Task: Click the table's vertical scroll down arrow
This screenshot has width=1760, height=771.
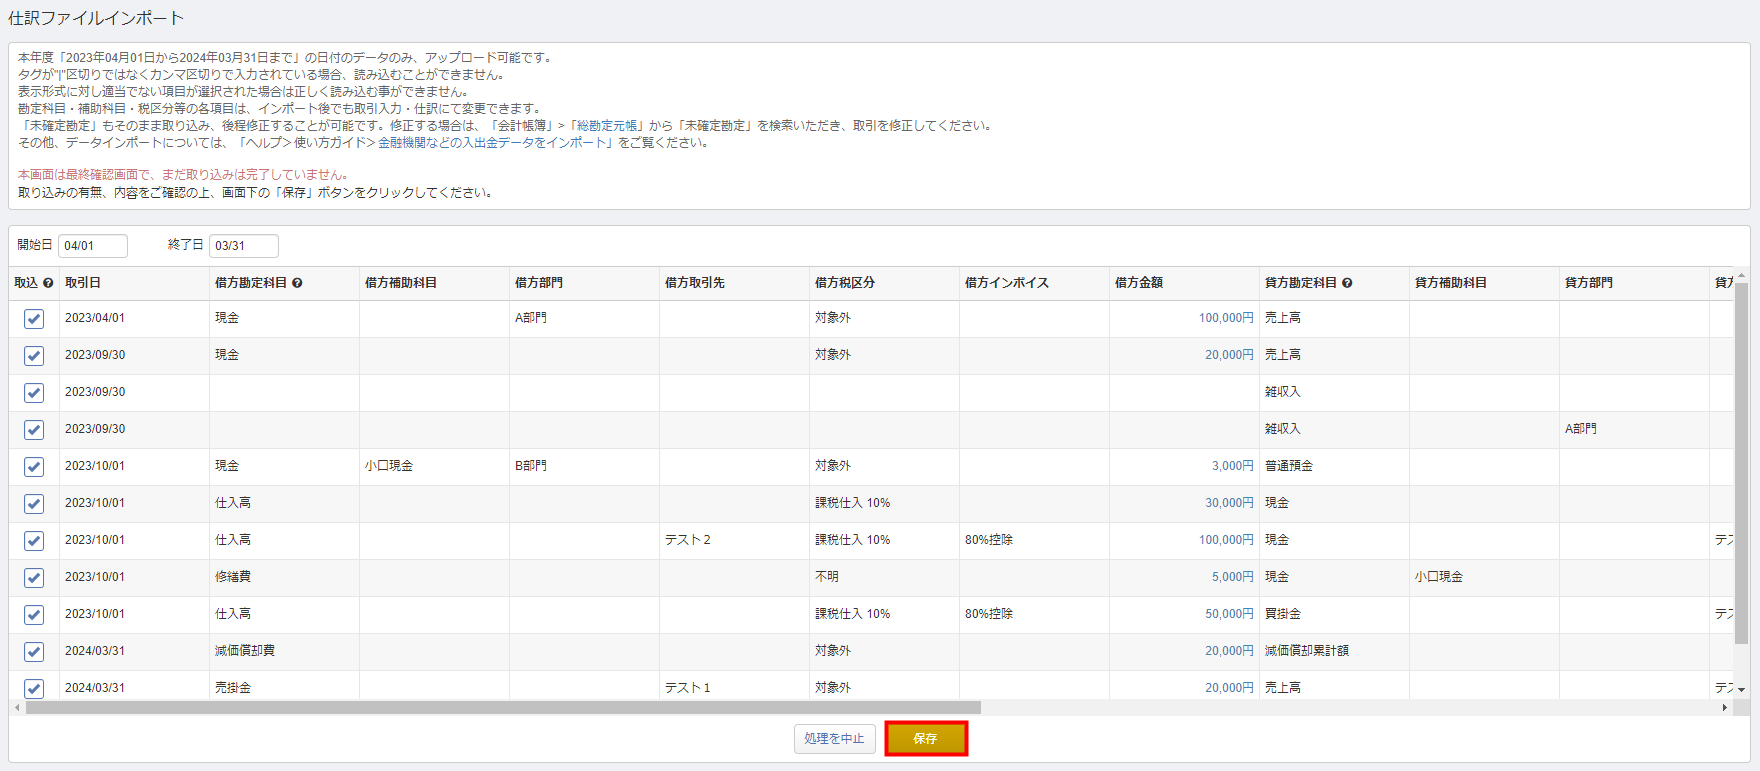Action: click(x=1741, y=690)
